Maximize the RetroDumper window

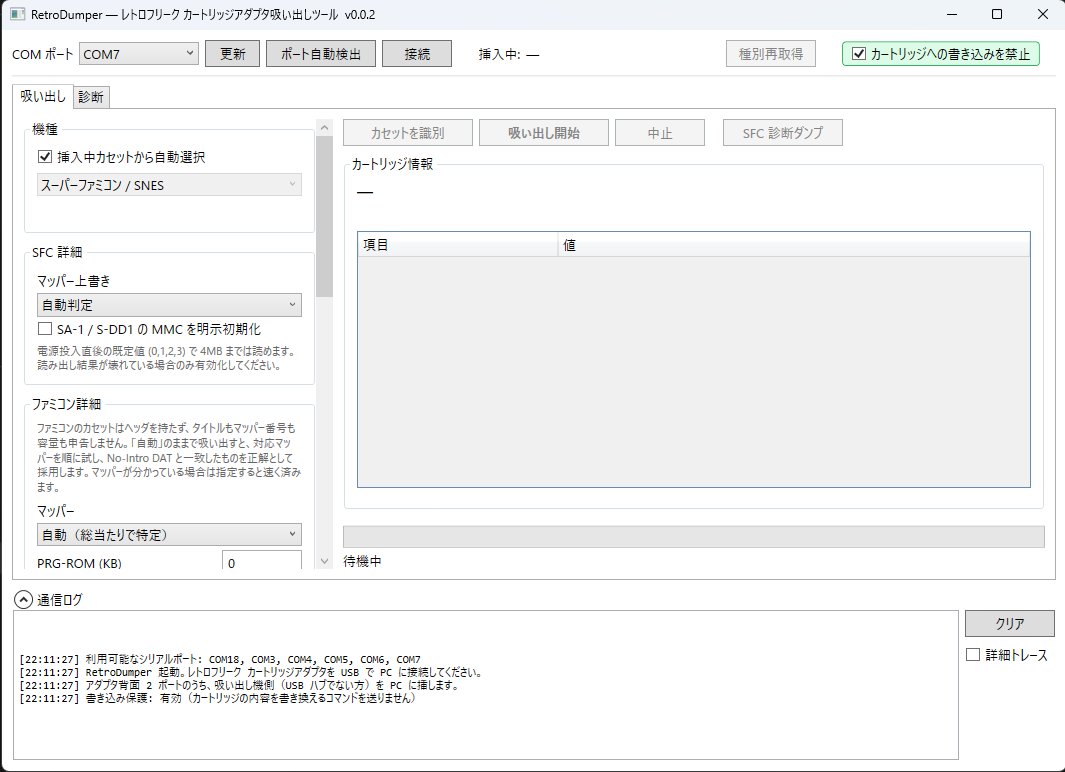coord(997,14)
